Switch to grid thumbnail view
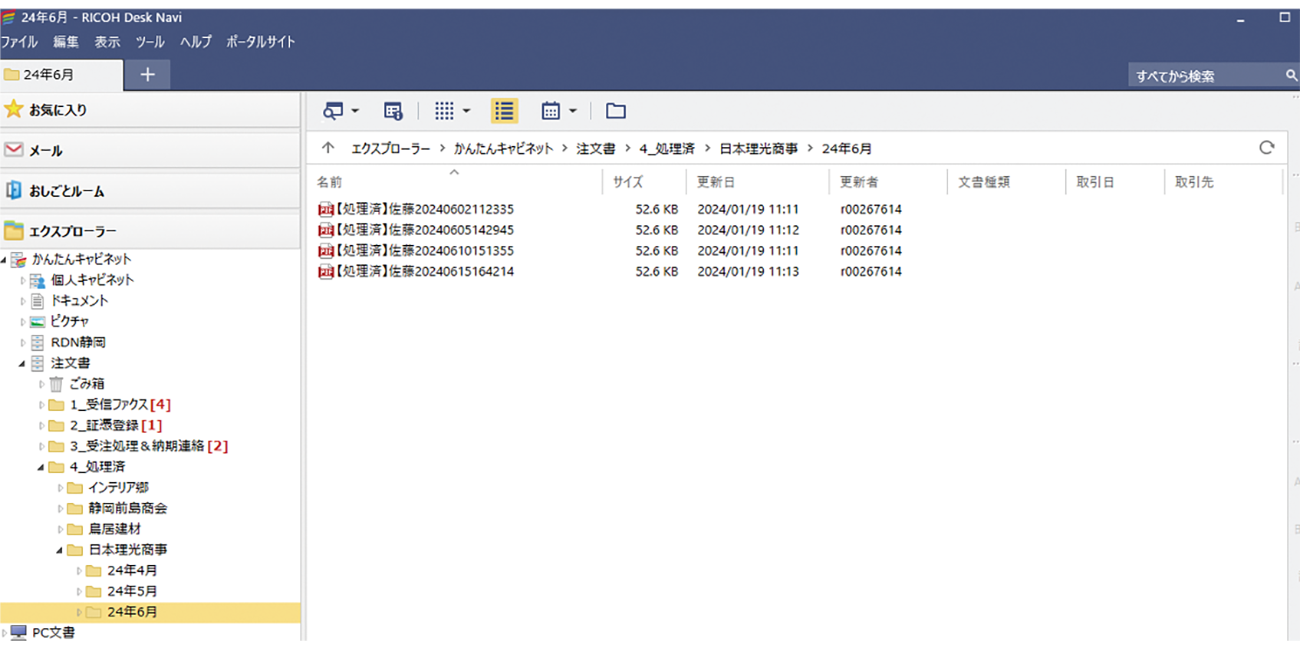Viewport: 1300px width, 650px height. click(x=443, y=110)
